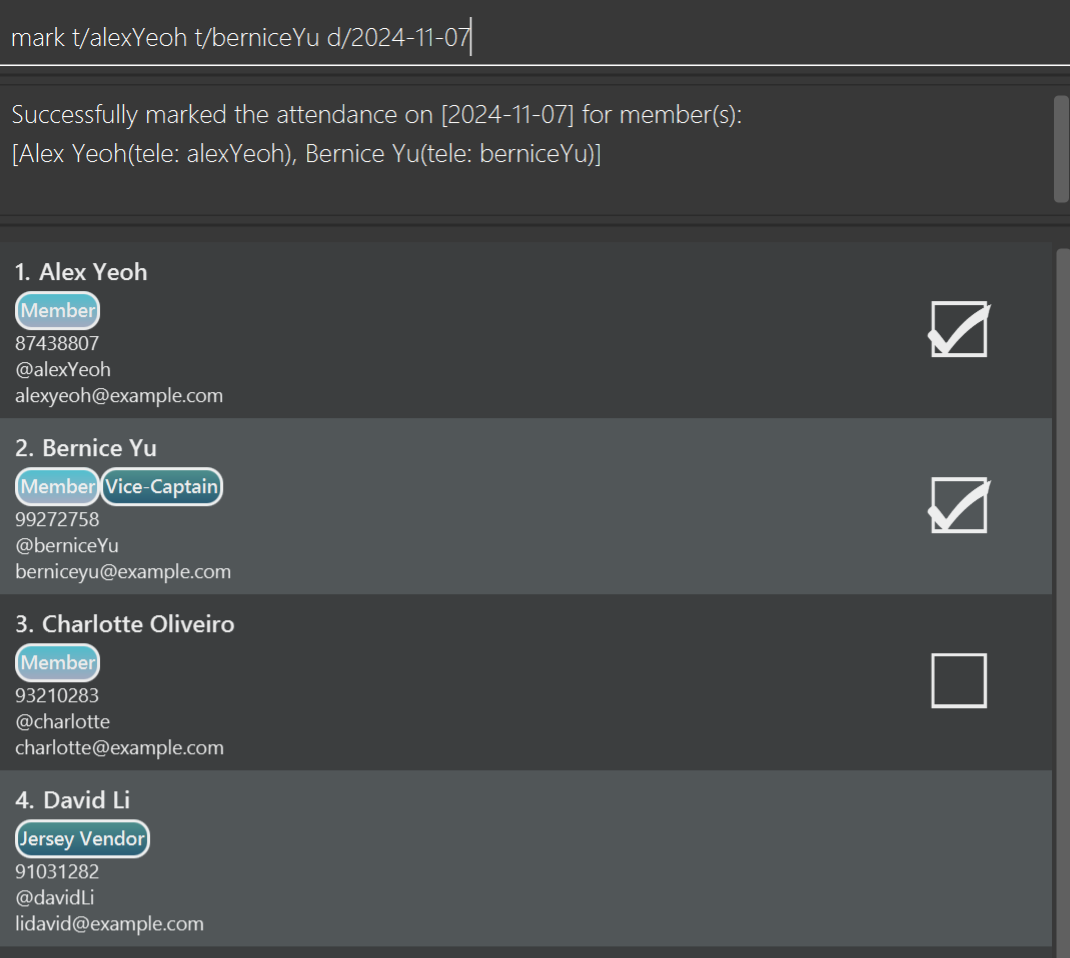Click Alex Yeoh's Member tag
The width and height of the screenshot is (1070, 958).
click(58, 311)
